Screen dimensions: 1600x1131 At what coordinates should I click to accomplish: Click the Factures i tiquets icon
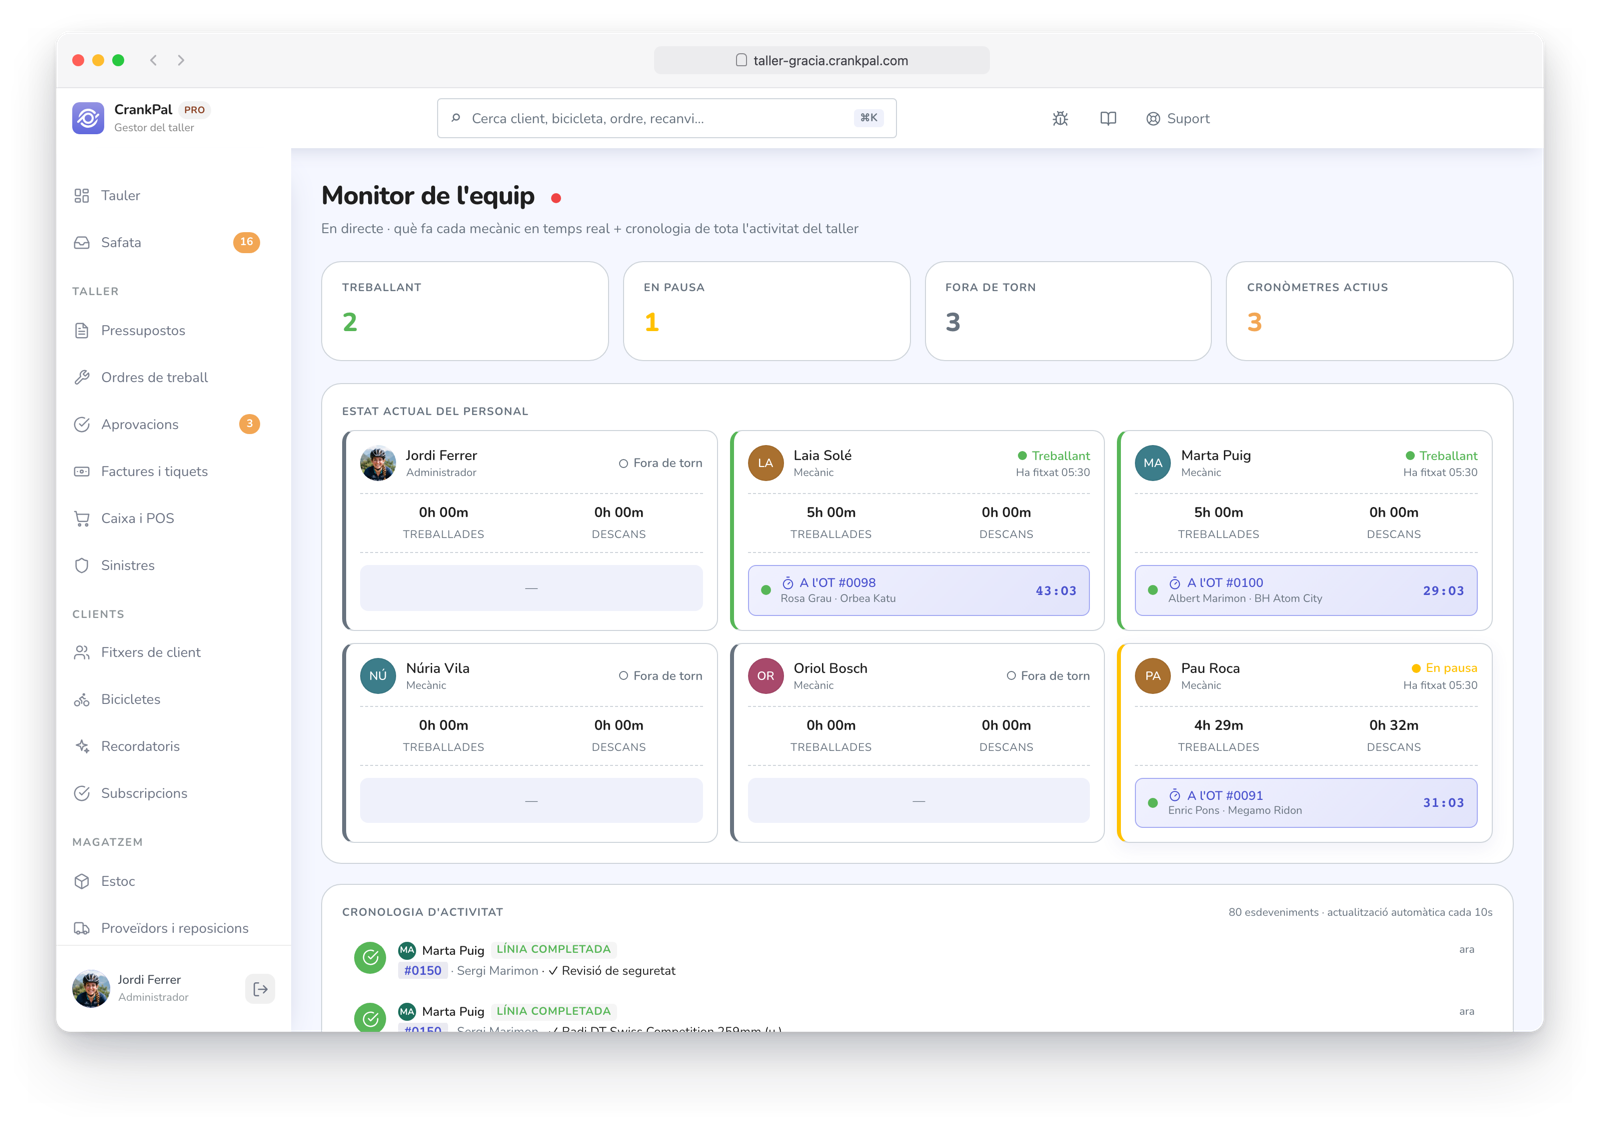(x=82, y=472)
